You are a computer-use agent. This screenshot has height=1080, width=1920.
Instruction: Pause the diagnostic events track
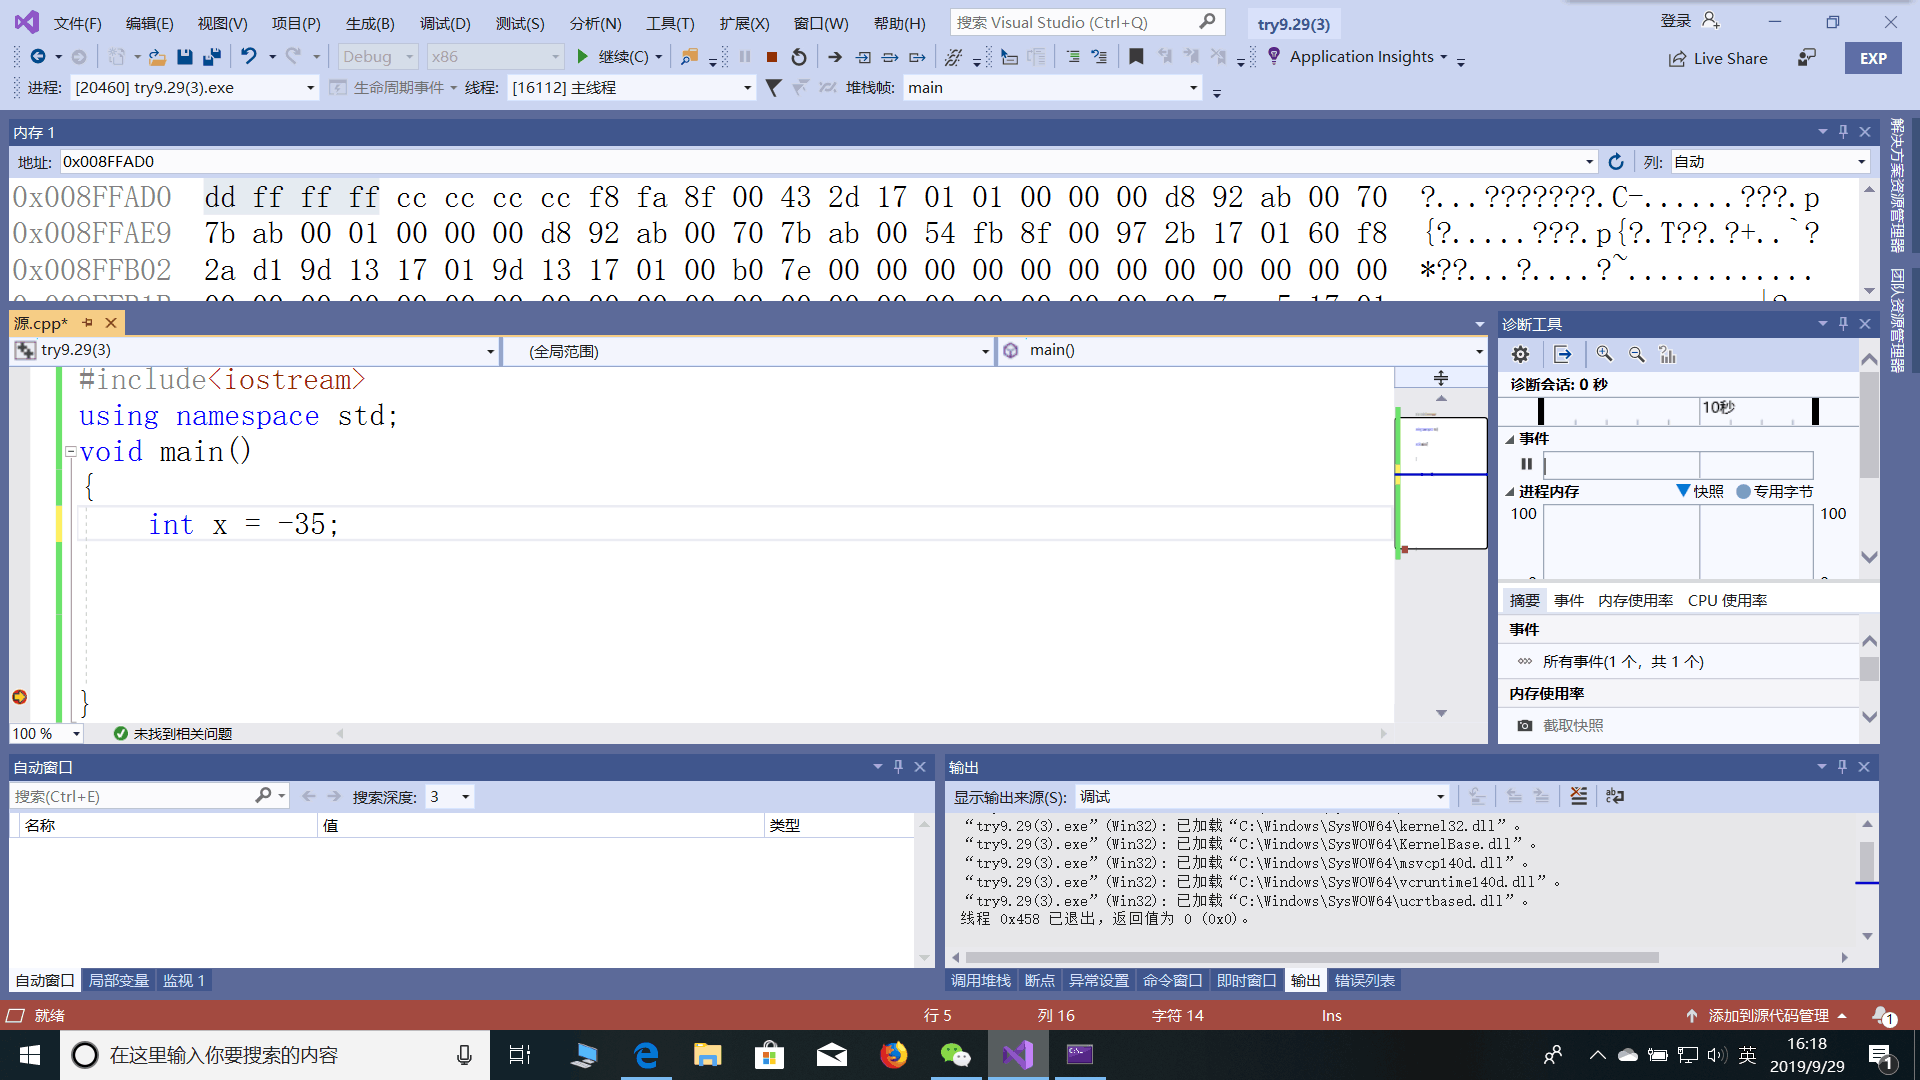tap(1526, 464)
